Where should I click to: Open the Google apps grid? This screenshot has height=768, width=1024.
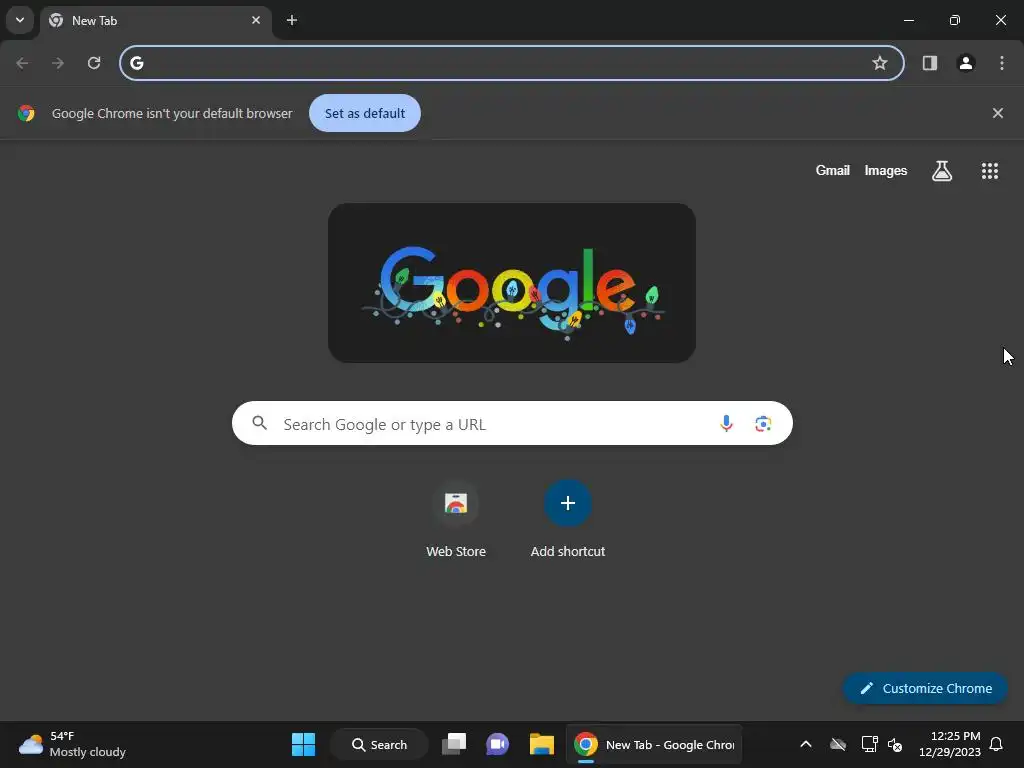[990, 171]
